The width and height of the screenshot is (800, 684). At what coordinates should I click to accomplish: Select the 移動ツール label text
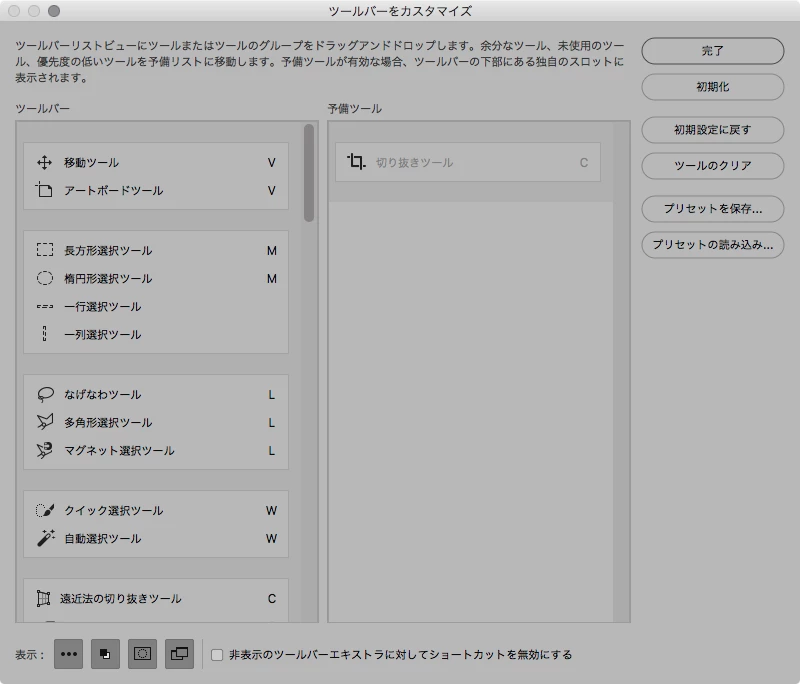coord(91,163)
